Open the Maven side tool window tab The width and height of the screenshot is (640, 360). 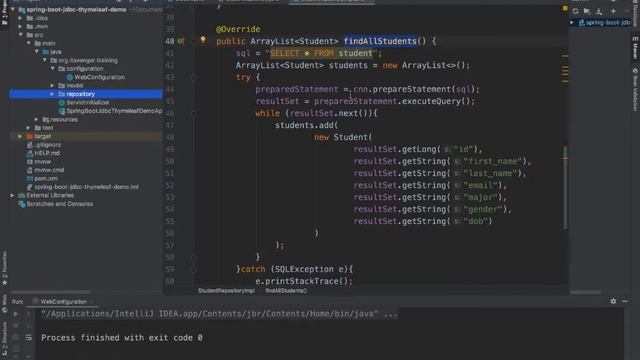coord(635,47)
